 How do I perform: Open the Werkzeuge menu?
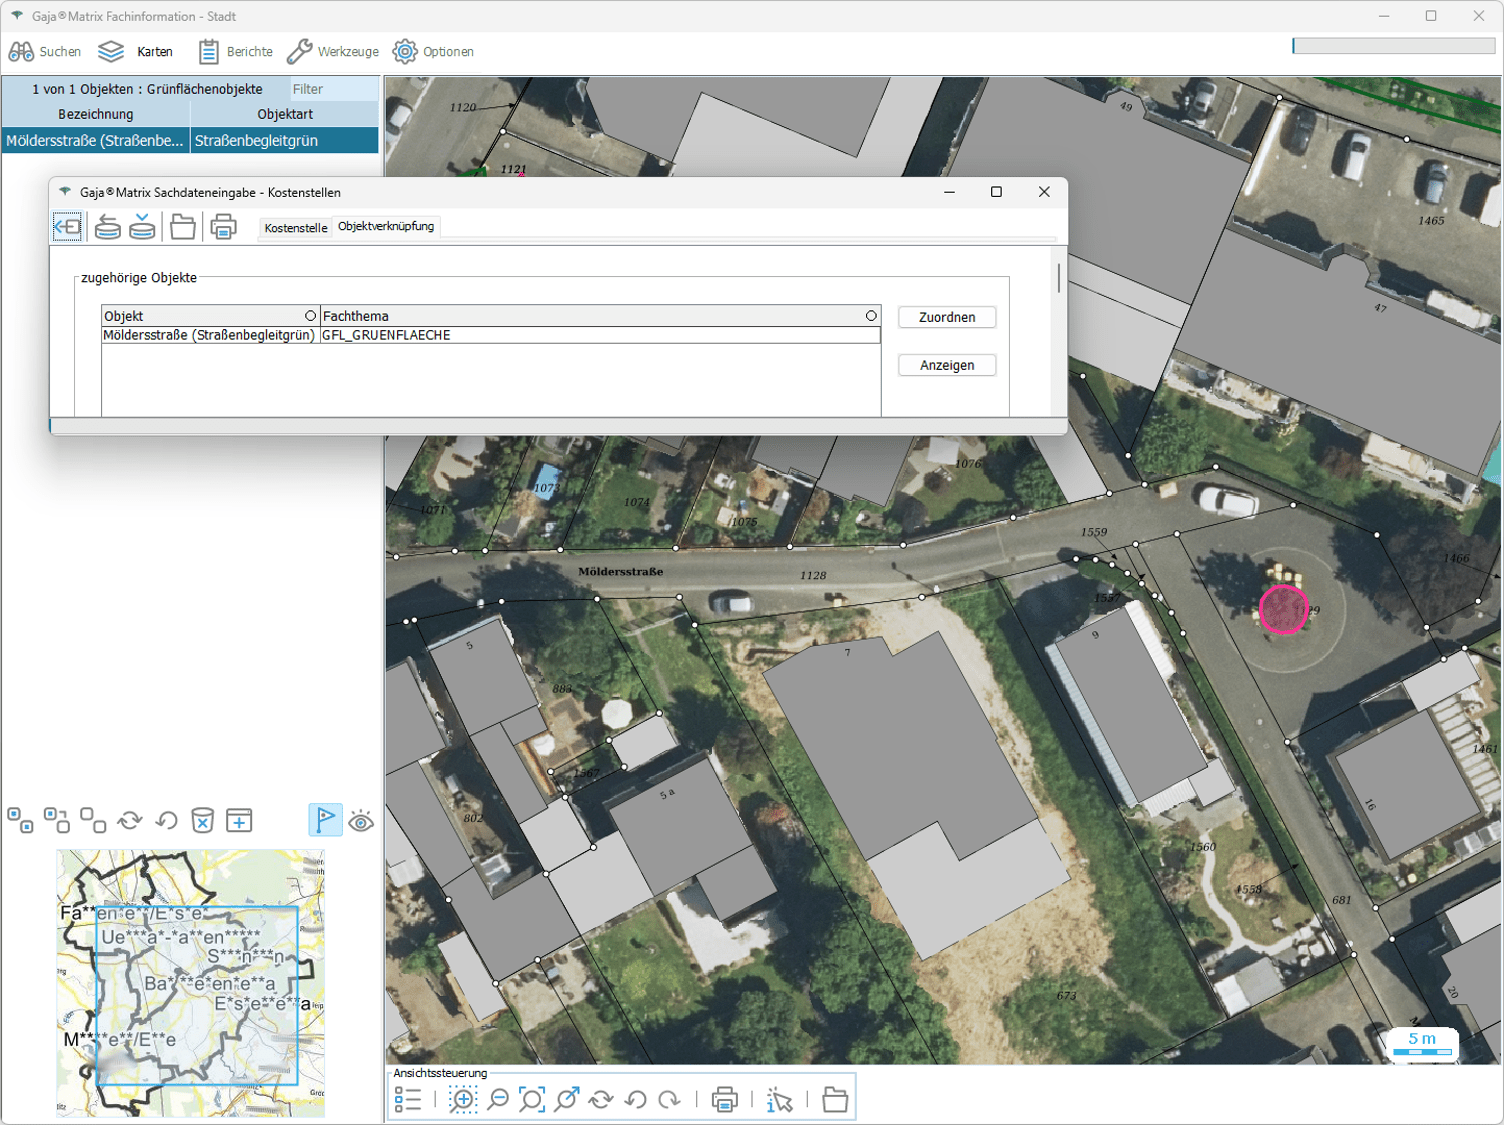coord(333,52)
